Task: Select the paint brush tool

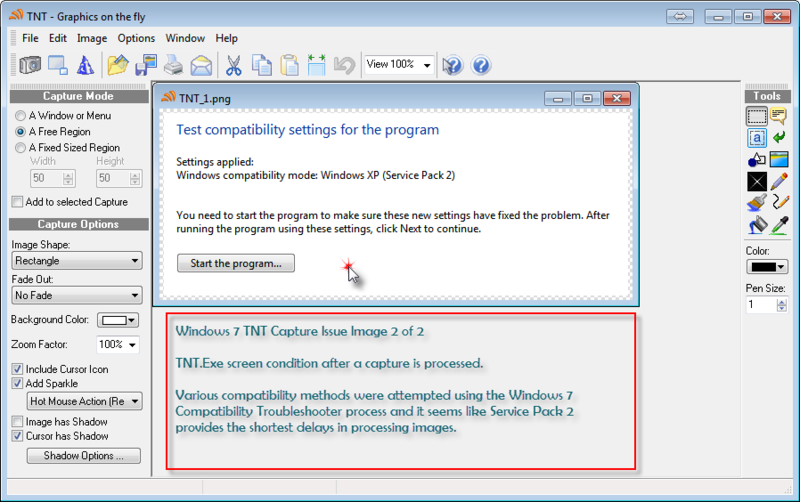Action: pyautogui.click(x=757, y=203)
